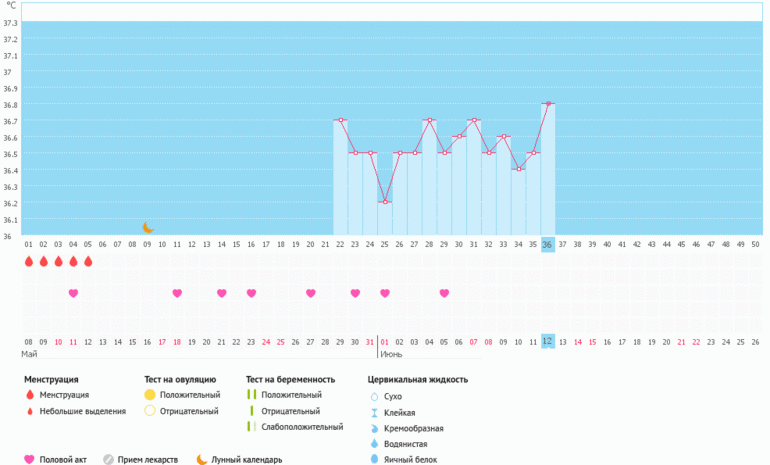Click the Прием лекарств pill icon in legend

(109, 460)
